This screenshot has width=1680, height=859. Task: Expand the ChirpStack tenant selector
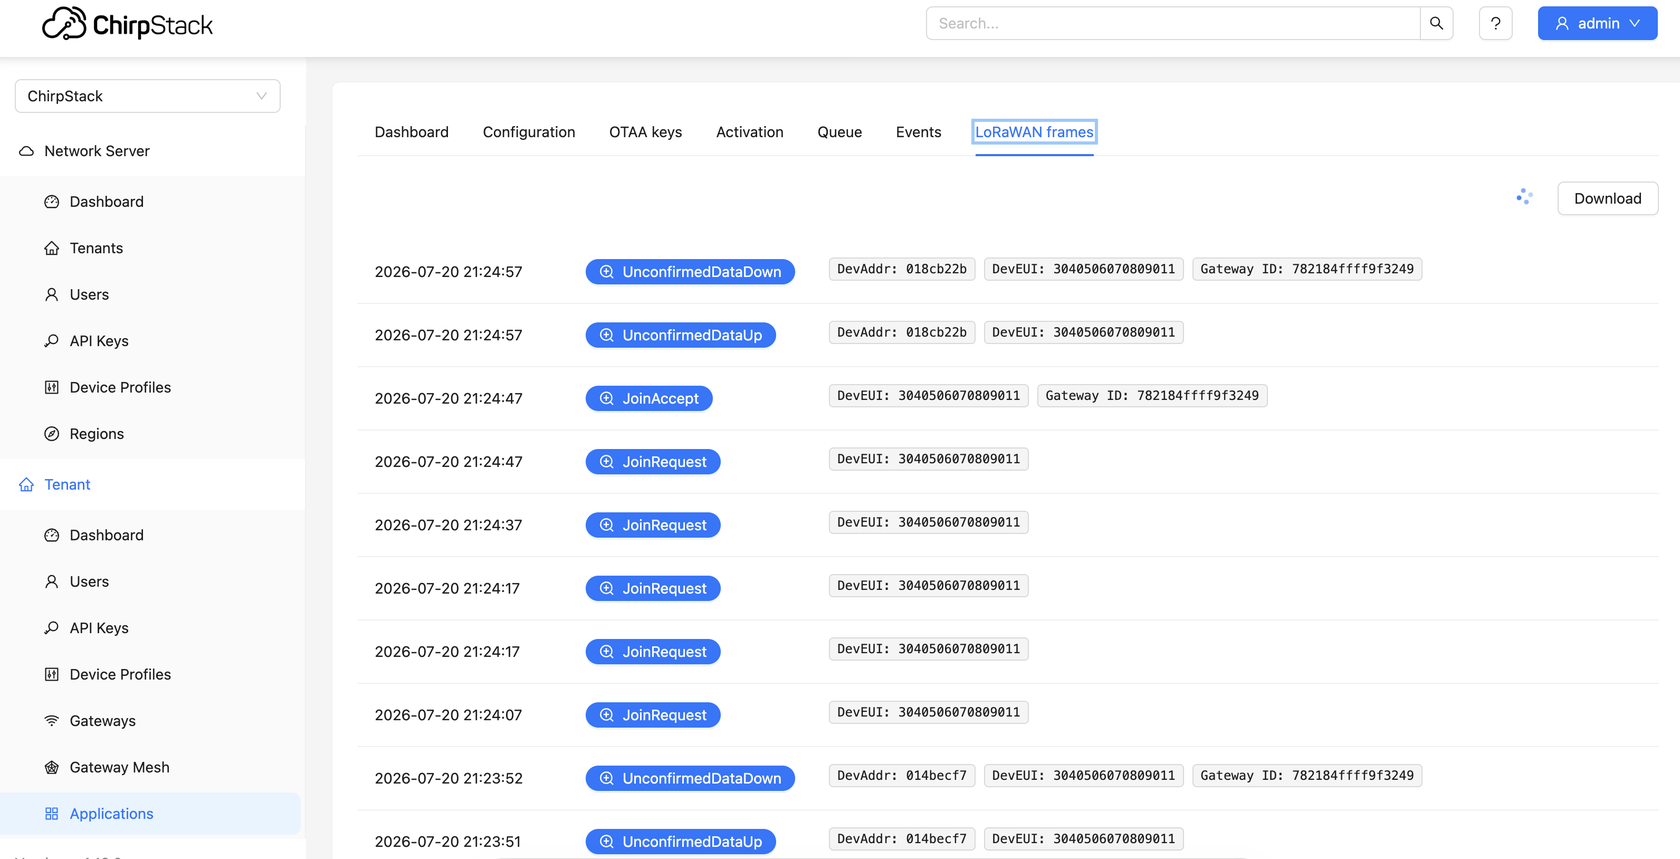(147, 96)
